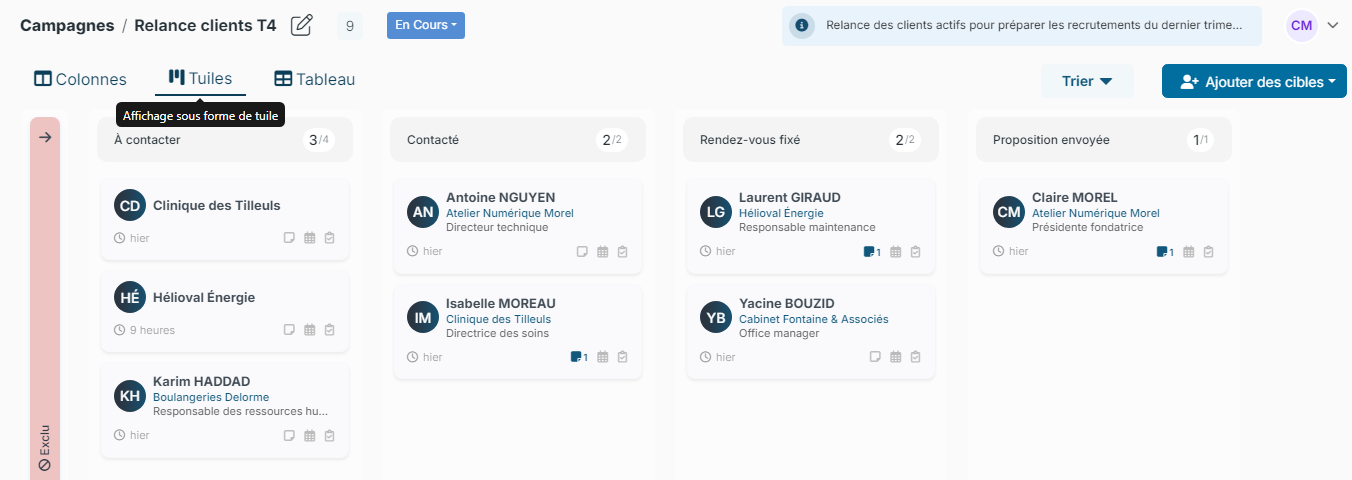
Task: Open the calendar icon on Laurent GIRAUD card
Action: point(895,251)
